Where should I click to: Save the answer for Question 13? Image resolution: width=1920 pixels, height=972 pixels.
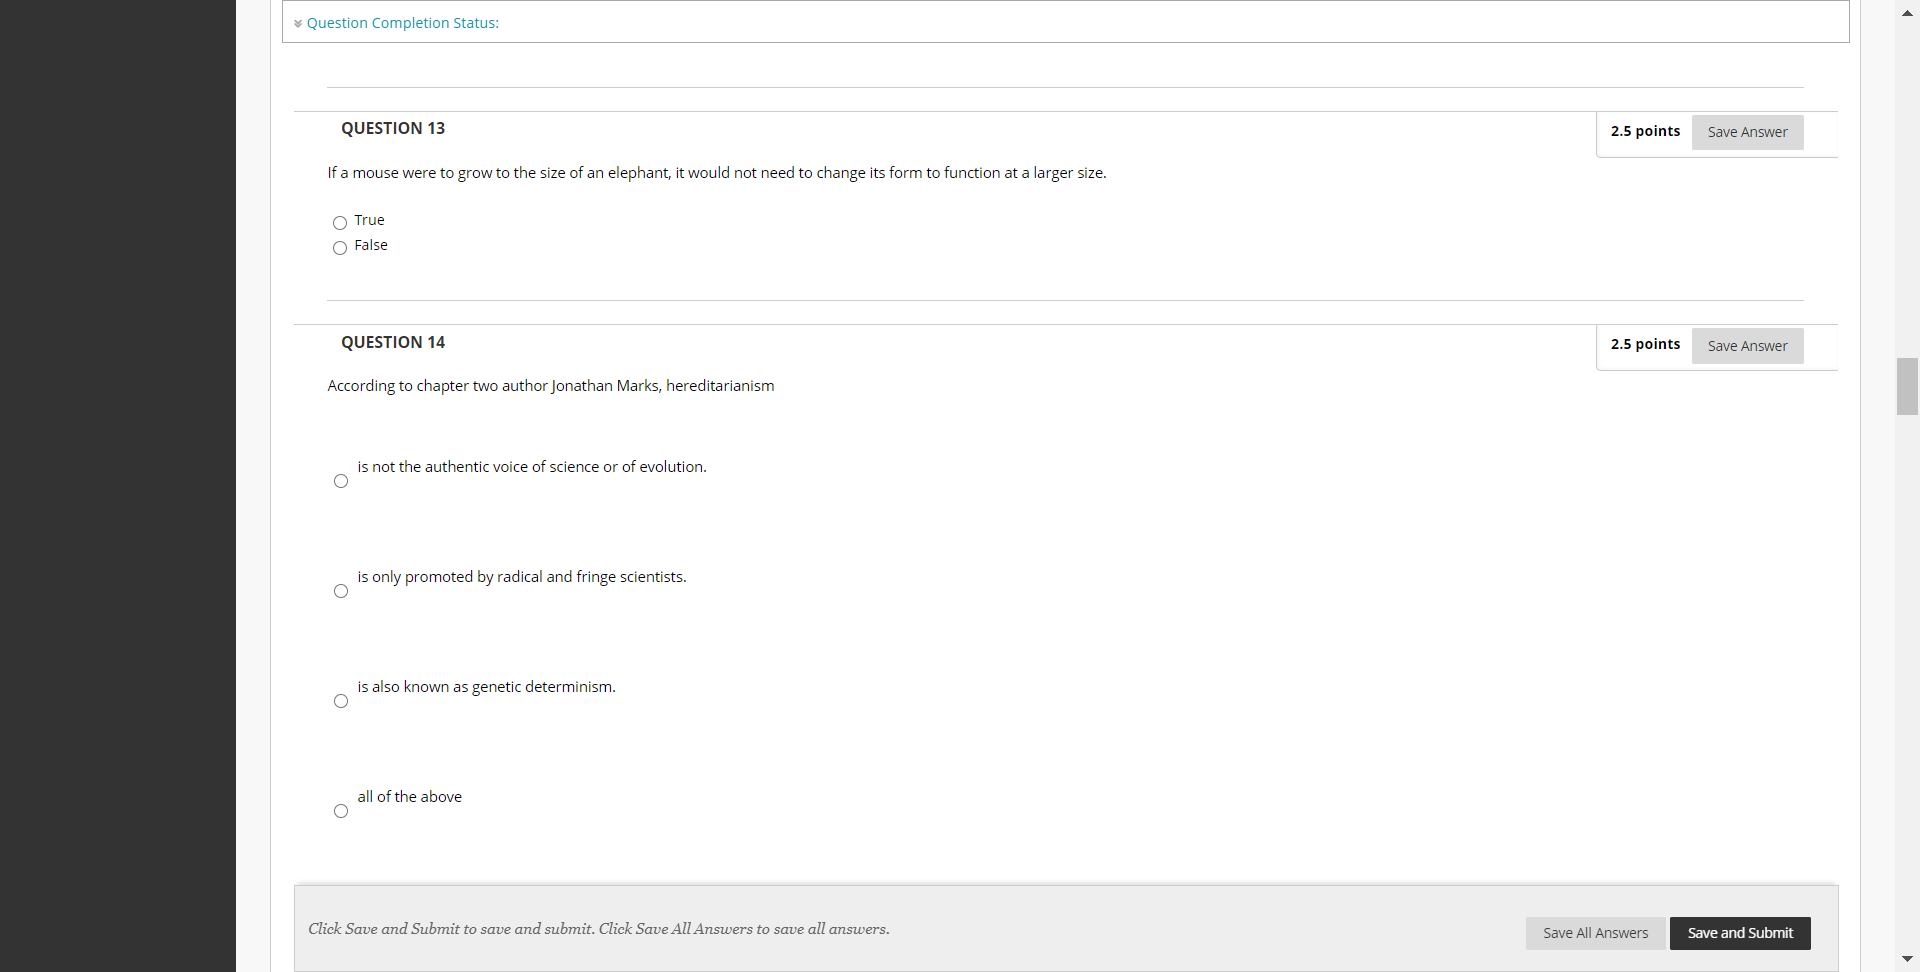(x=1747, y=132)
